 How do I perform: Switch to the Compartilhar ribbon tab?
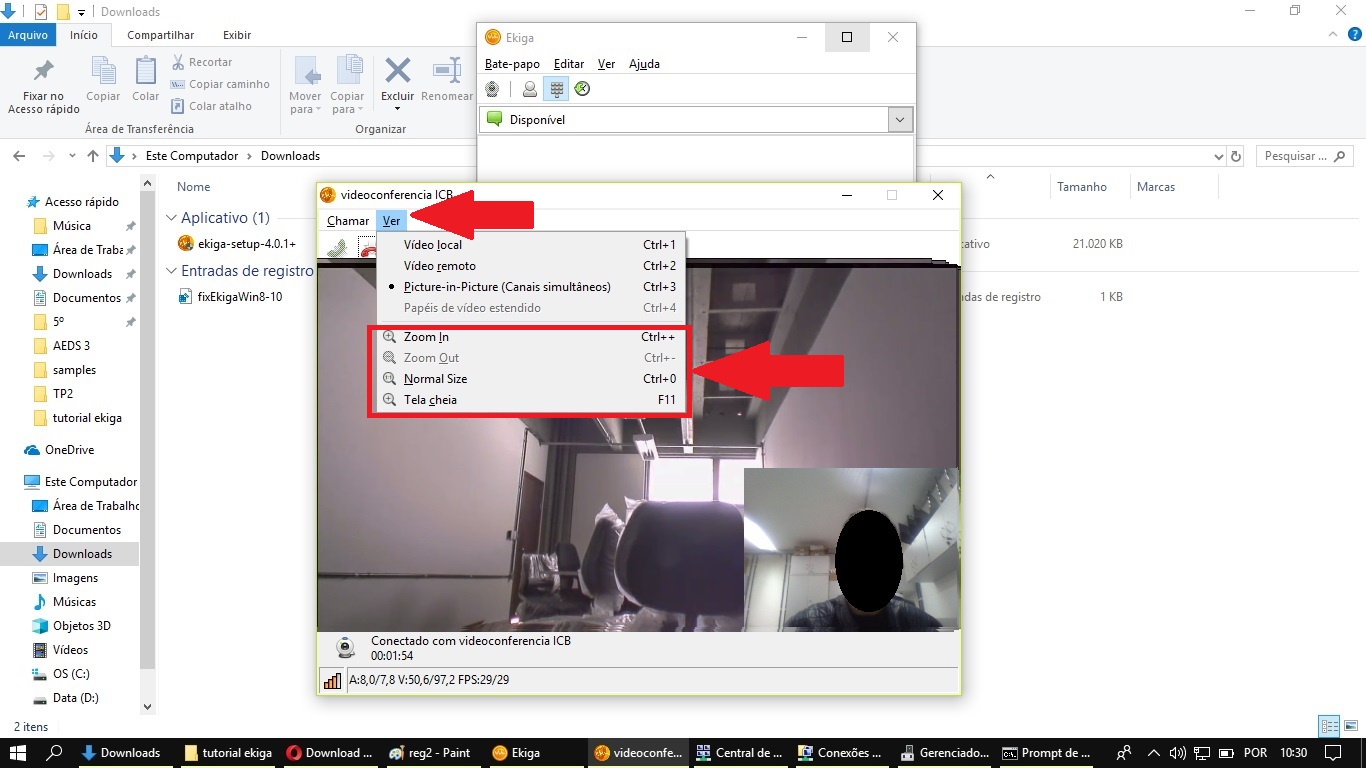click(x=160, y=35)
